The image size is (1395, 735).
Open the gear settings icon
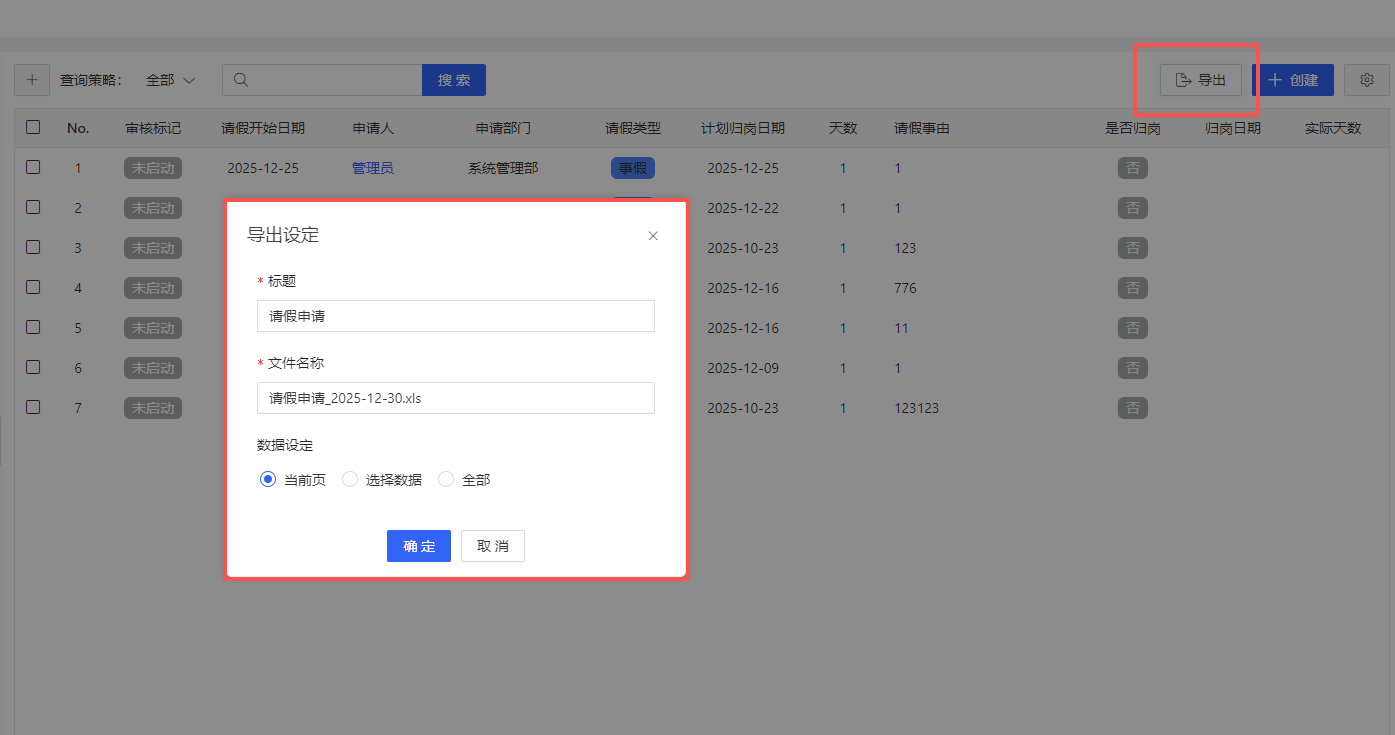[1367, 80]
